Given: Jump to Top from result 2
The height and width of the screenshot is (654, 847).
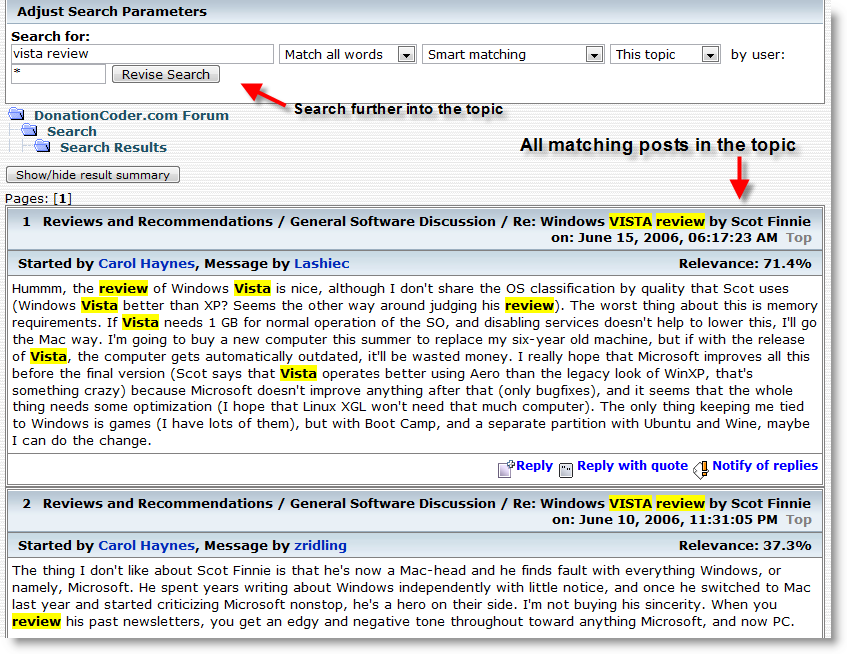Looking at the screenshot, I should (799, 520).
